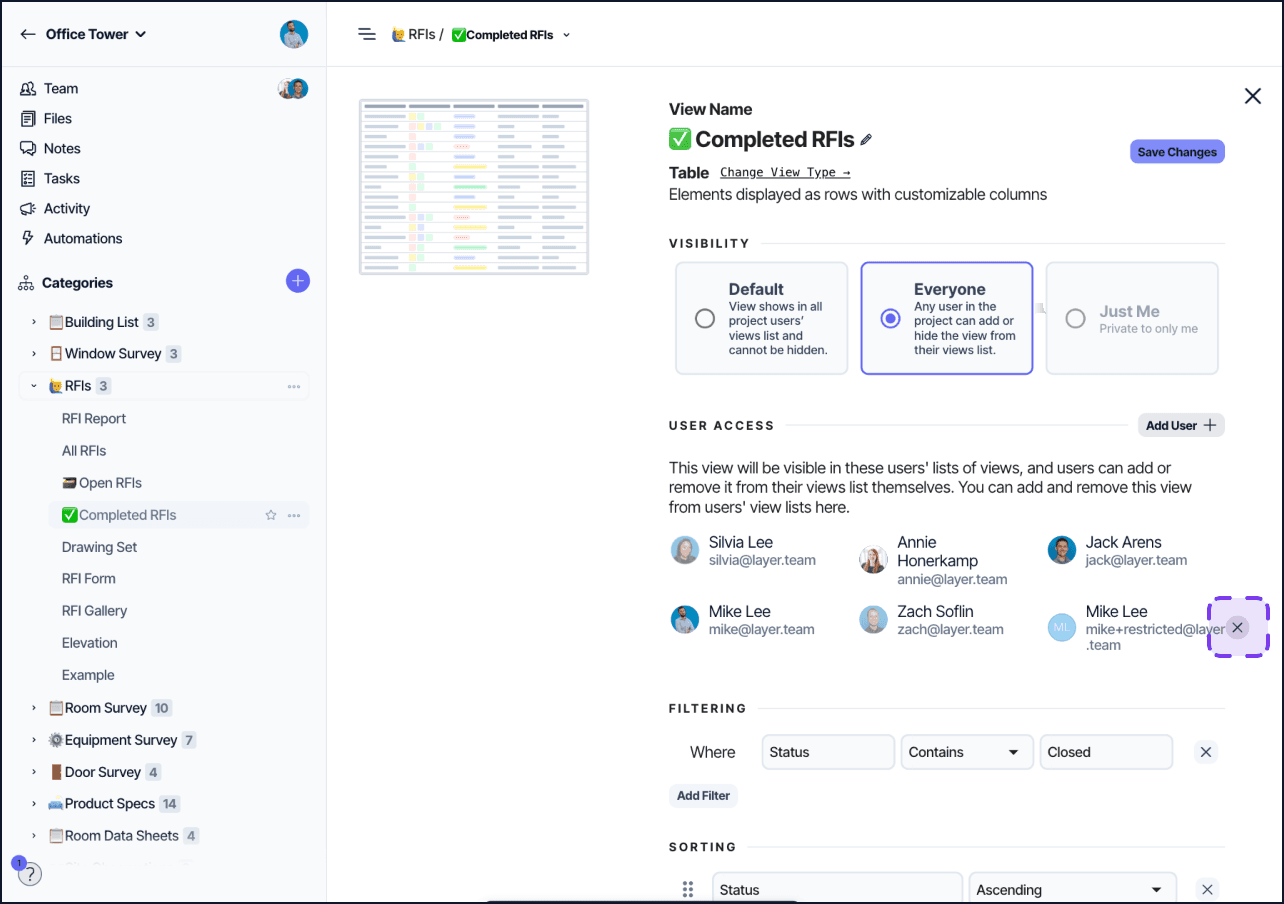The image size is (1284, 904).
Task: Click RFIs in the breadcrumb
Action: pyautogui.click(x=413, y=34)
